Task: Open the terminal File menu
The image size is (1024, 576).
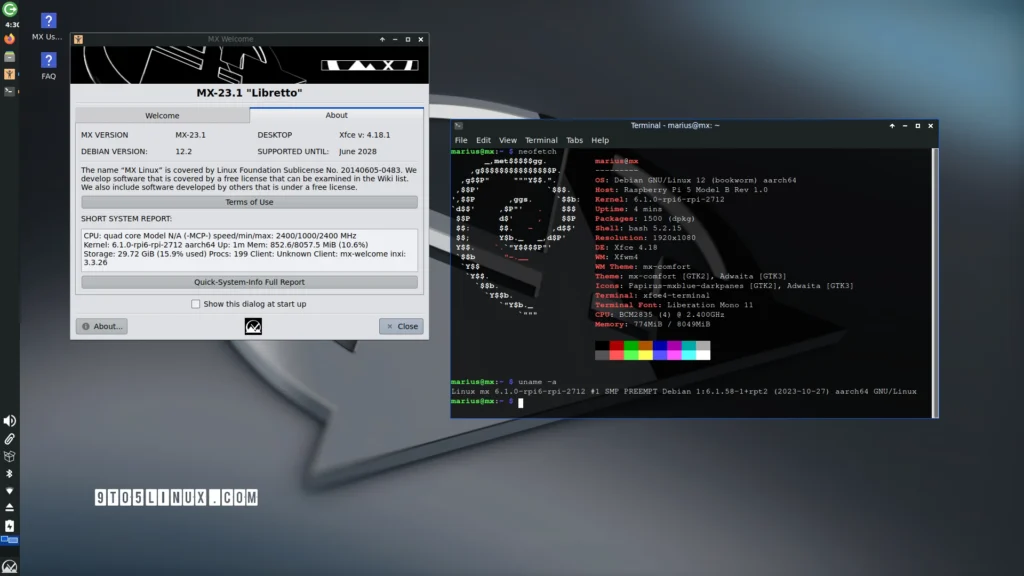Action: (x=461, y=140)
